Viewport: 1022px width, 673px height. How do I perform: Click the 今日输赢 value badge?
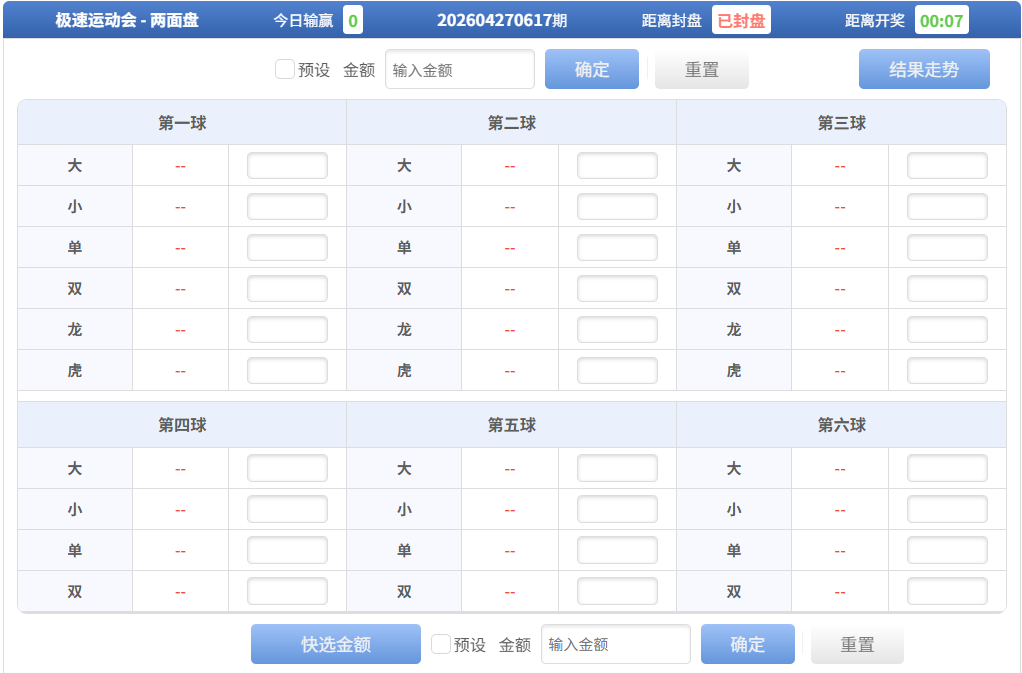(x=353, y=21)
